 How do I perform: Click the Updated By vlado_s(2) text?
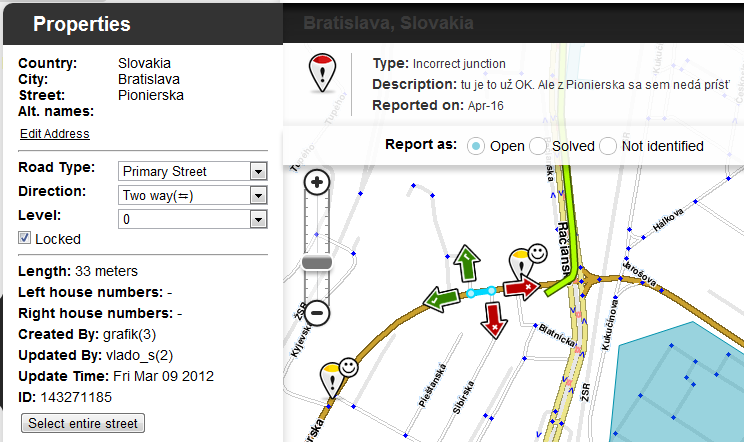tap(95, 355)
